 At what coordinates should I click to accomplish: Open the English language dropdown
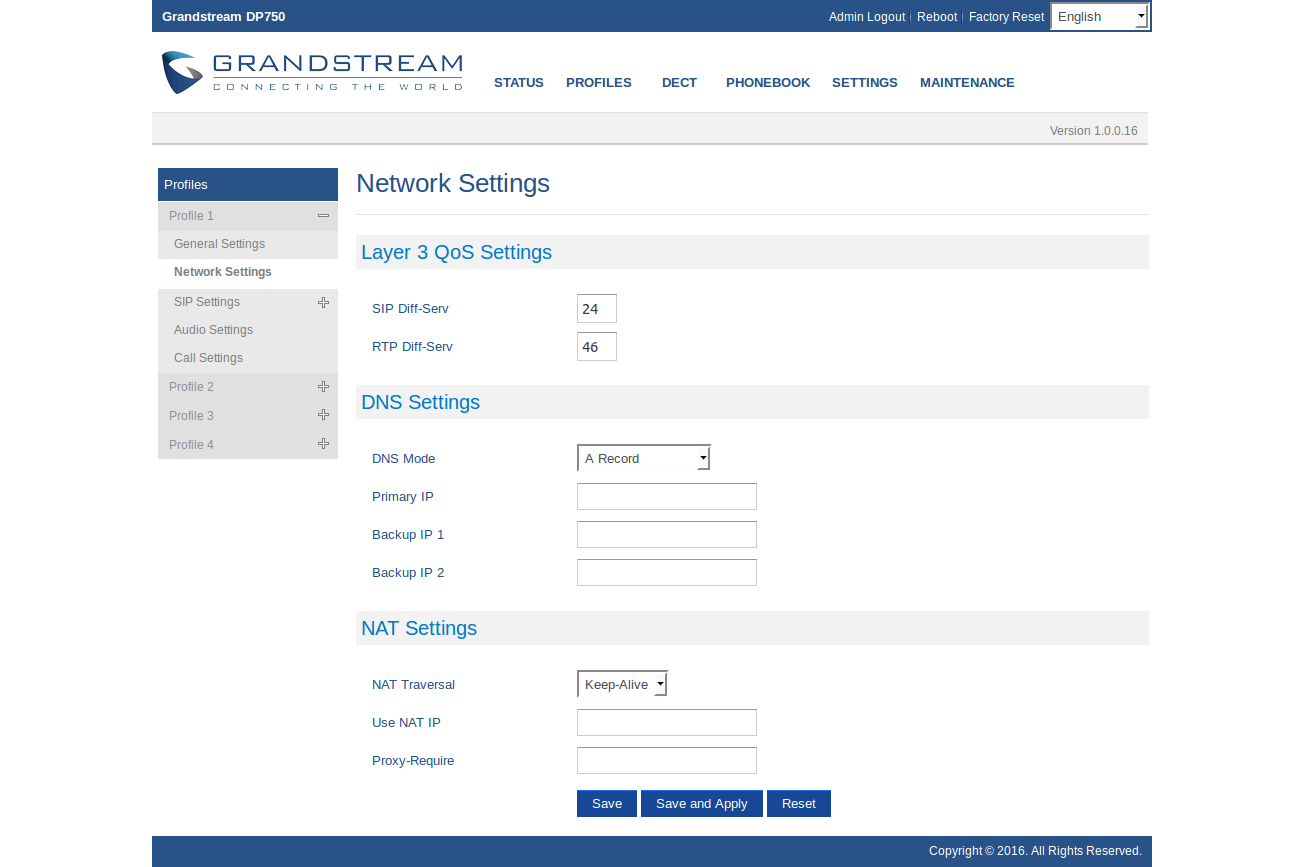[1100, 17]
